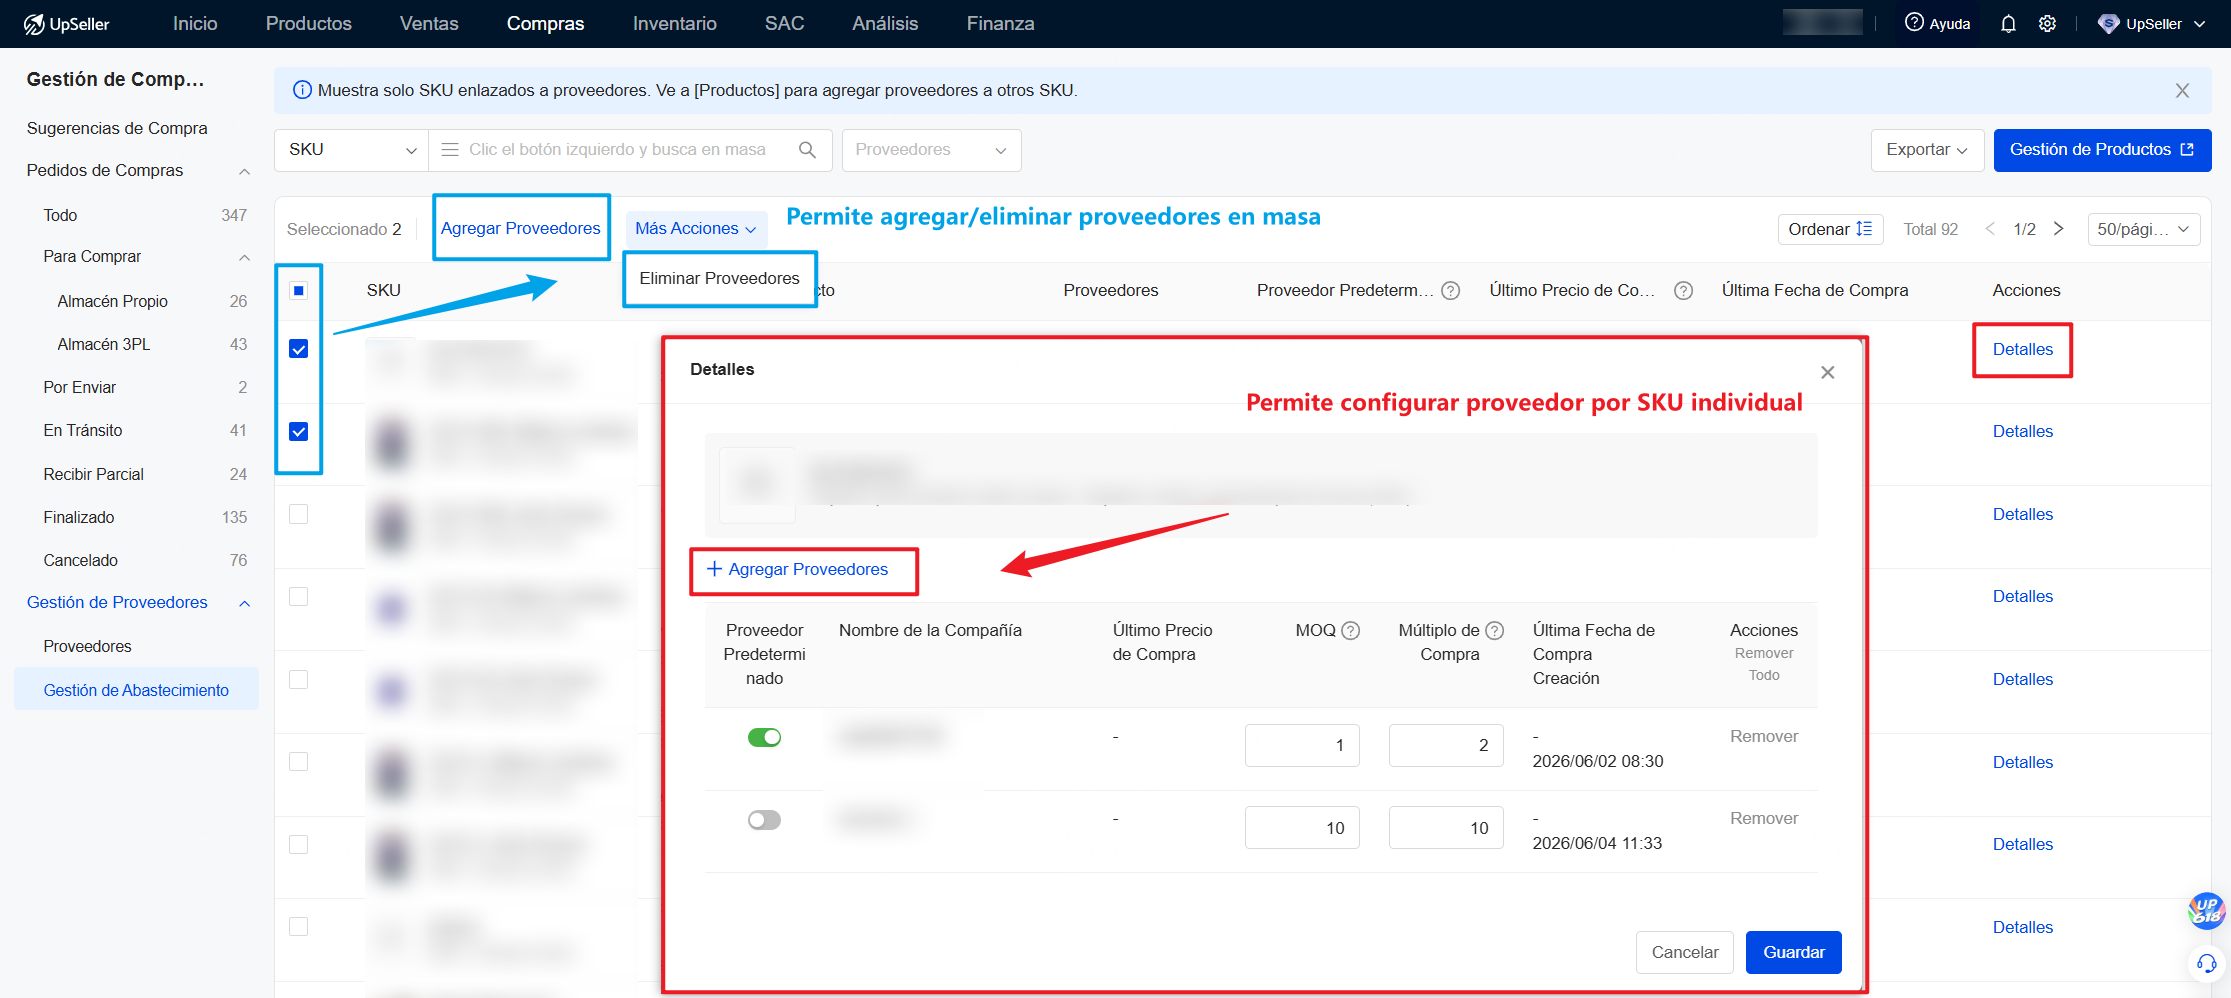Image resolution: width=2231 pixels, height=998 pixels.
Task: Toggle the select-all header checkbox
Action: click(298, 291)
